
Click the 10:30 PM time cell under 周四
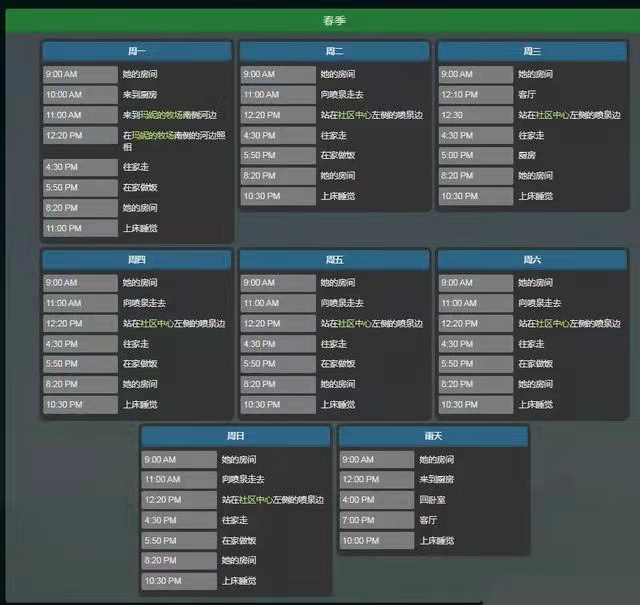coord(80,405)
